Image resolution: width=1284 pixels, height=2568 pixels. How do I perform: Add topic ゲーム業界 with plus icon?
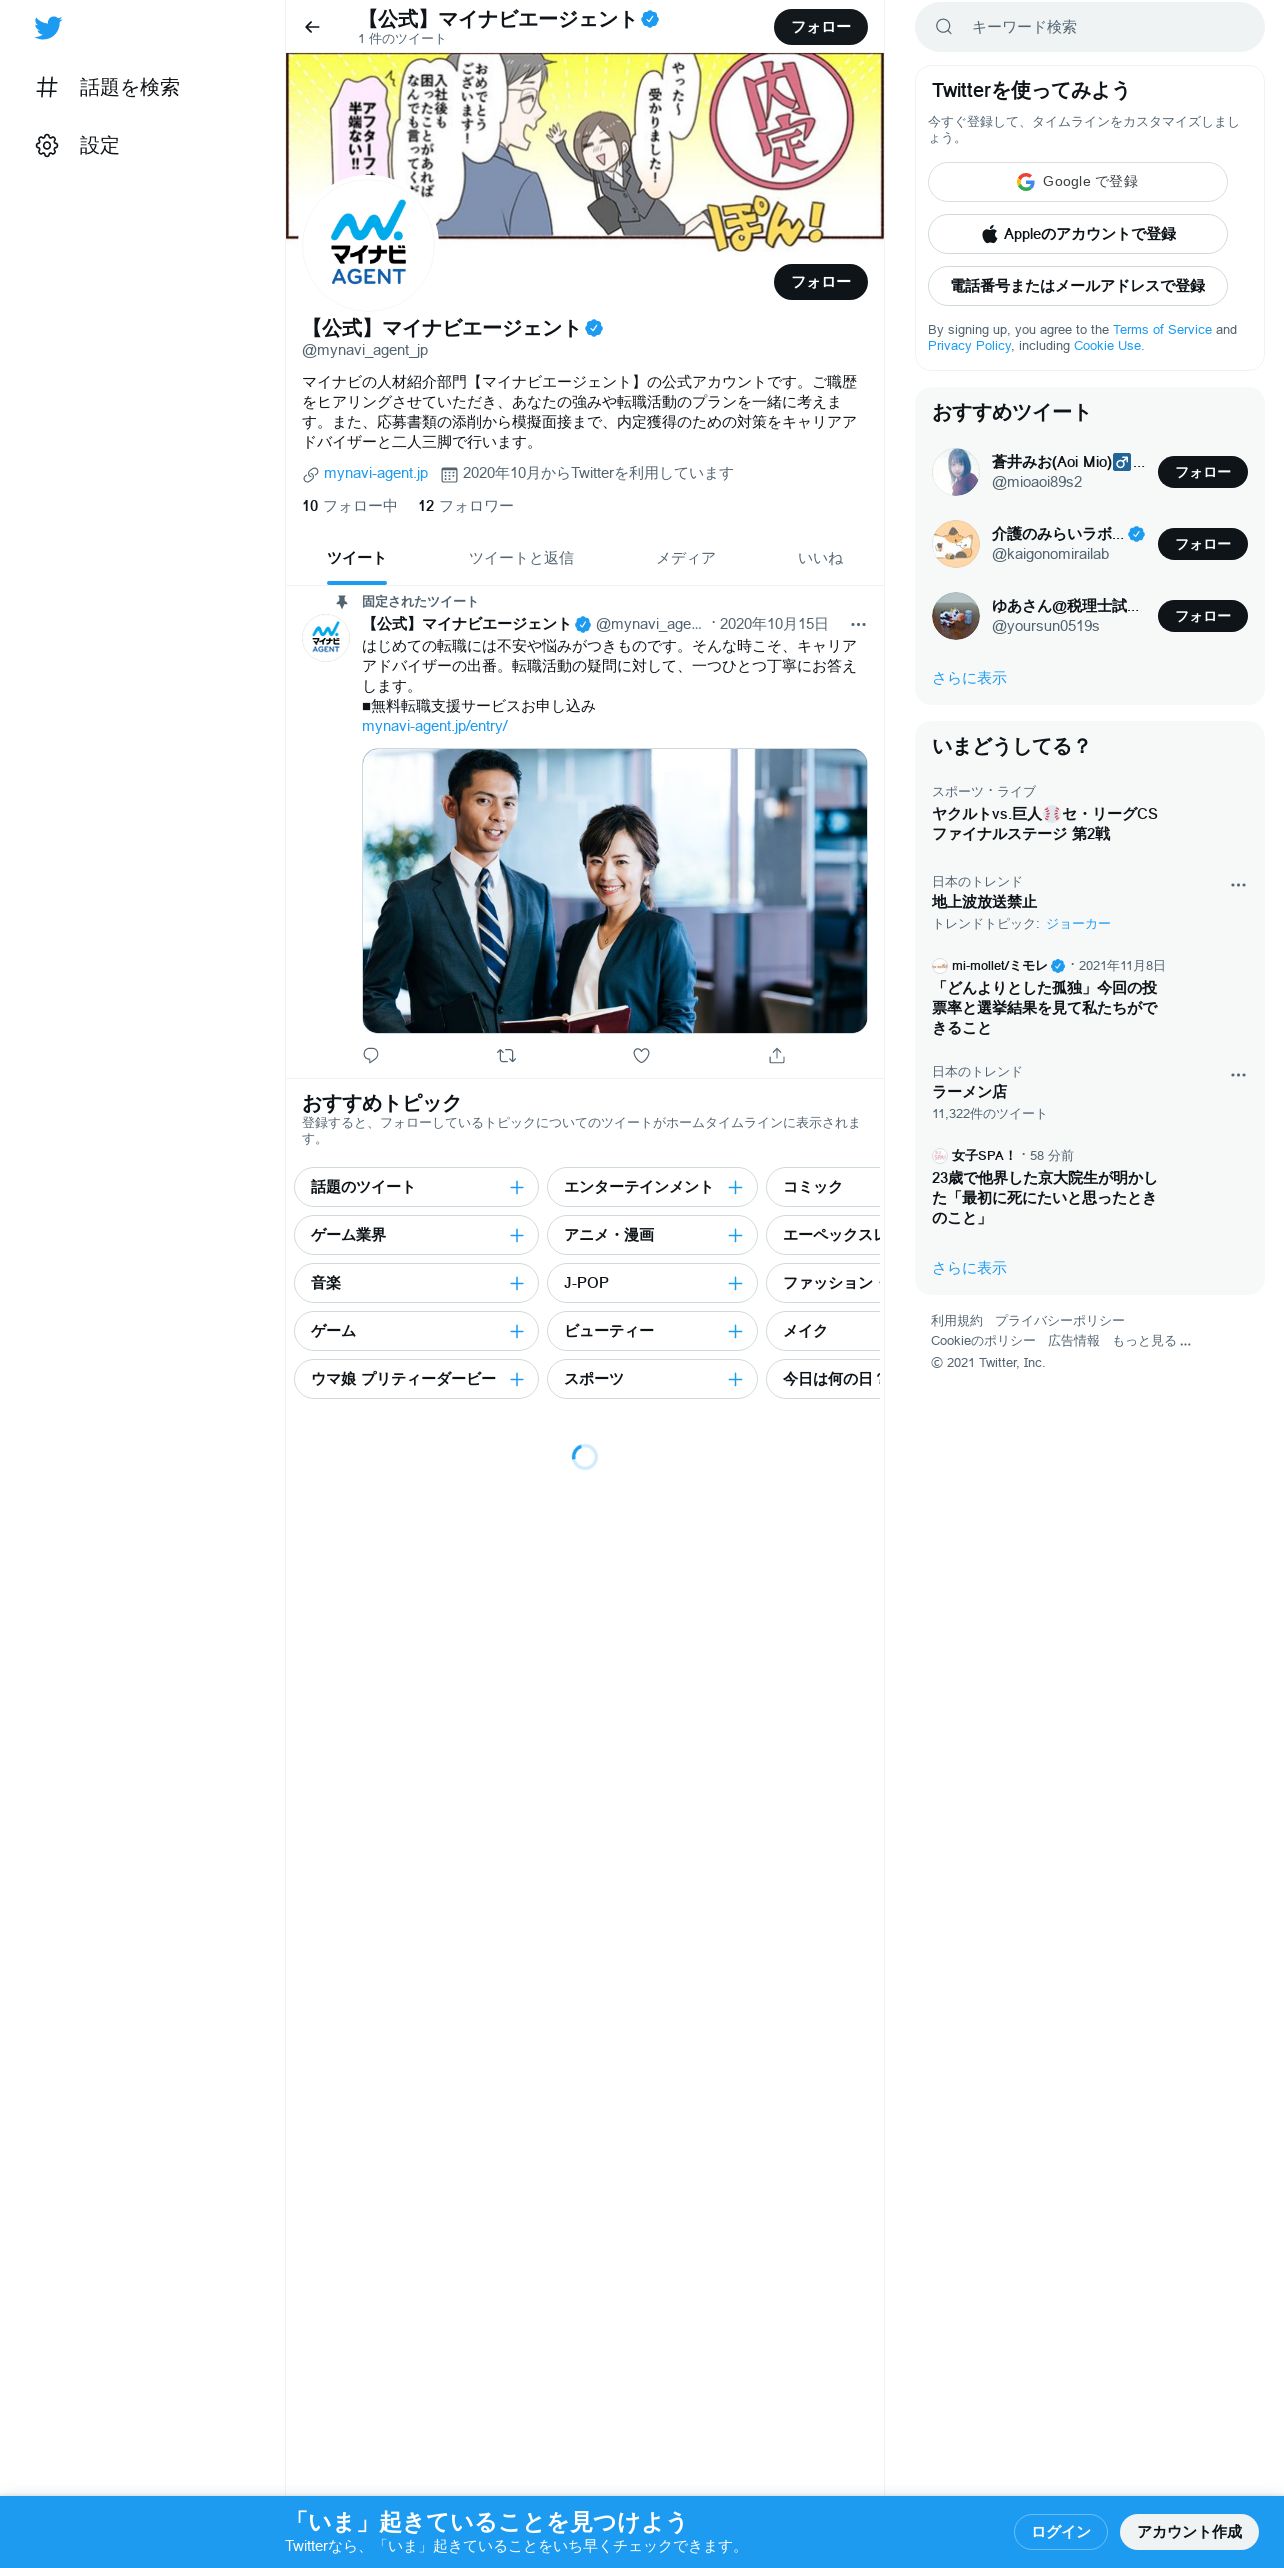pyautogui.click(x=516, y=1235)
